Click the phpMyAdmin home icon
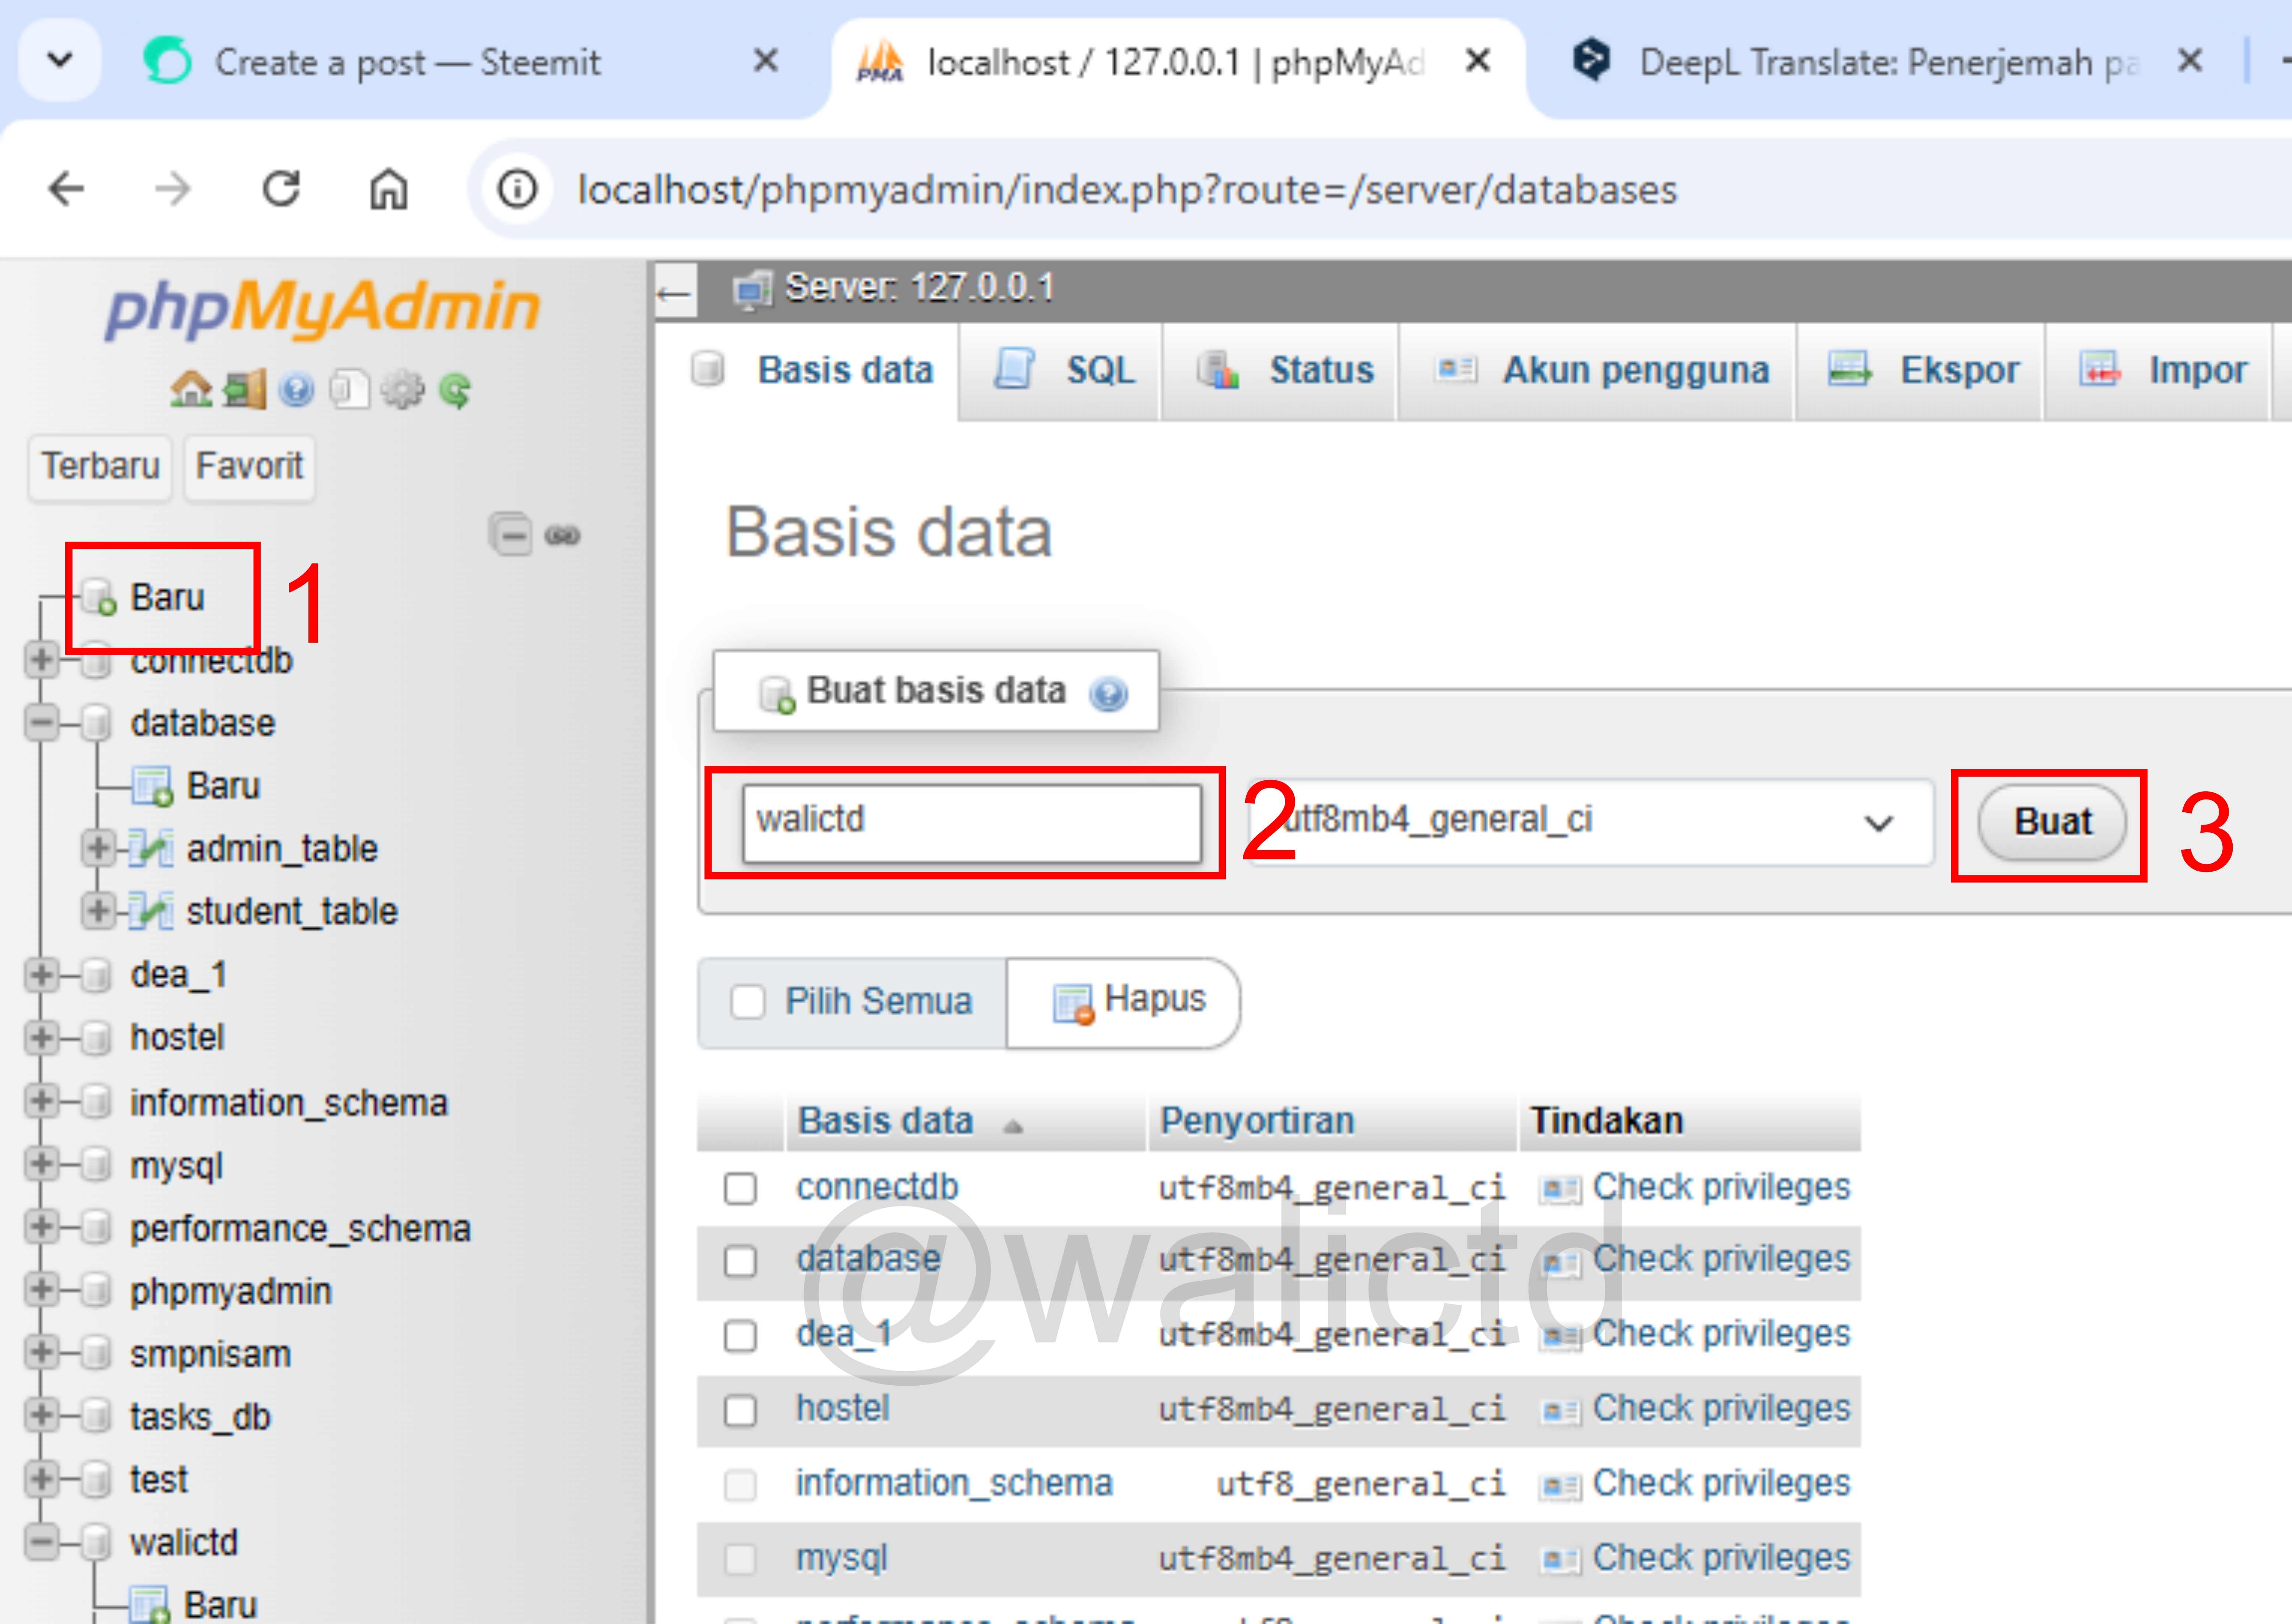2292x1624 pixels. [x=190, y=389]
